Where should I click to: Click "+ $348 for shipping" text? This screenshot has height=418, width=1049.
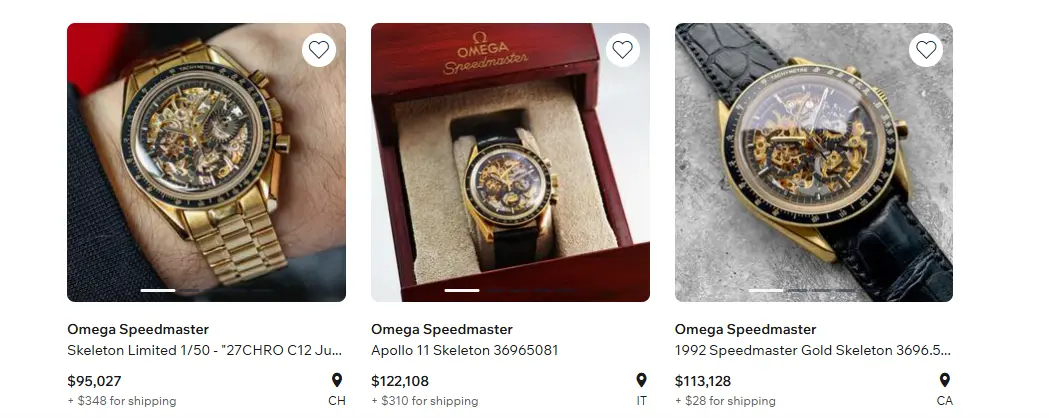point(121,402)
